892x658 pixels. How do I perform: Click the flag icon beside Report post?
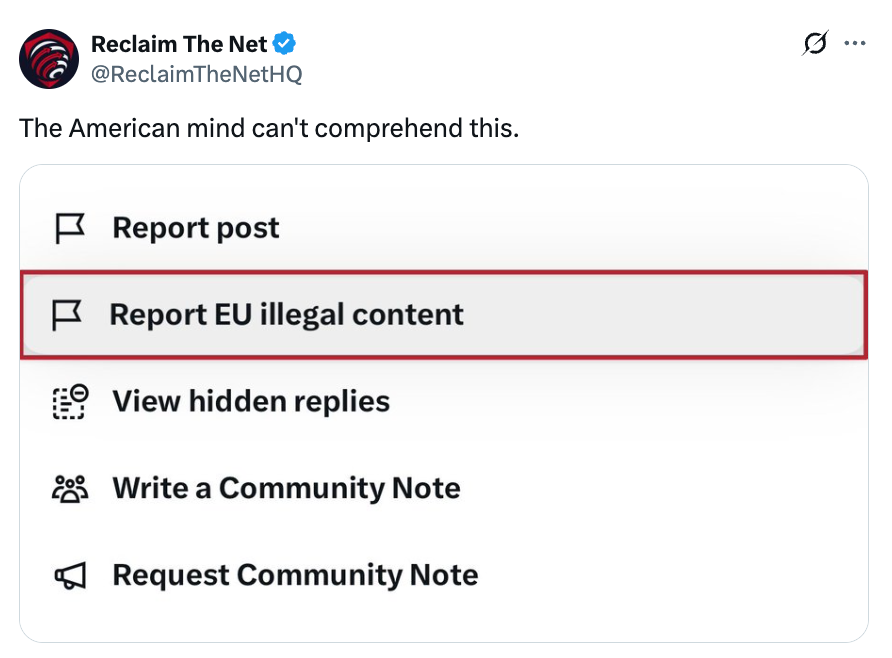pos(69,227)
